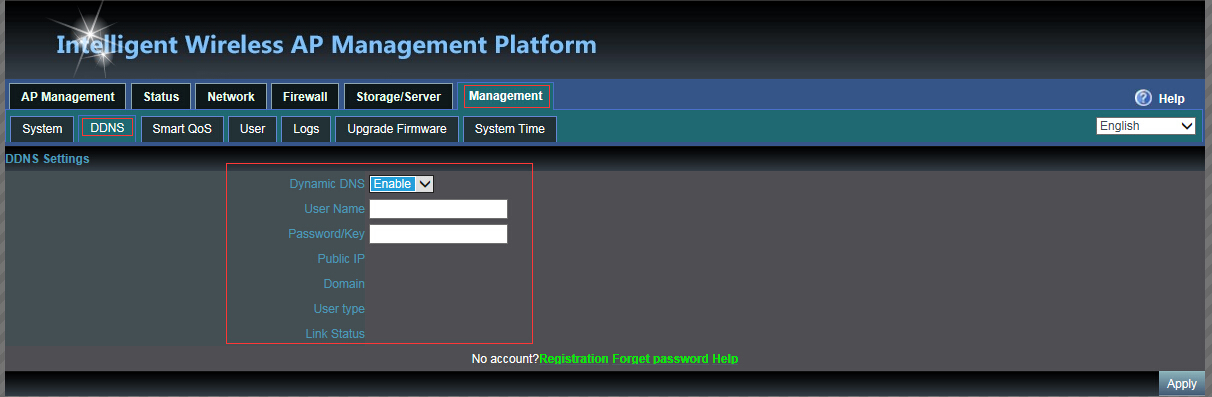Open the Storage/Server tab

pyautogui.click(x=398, y=97)
